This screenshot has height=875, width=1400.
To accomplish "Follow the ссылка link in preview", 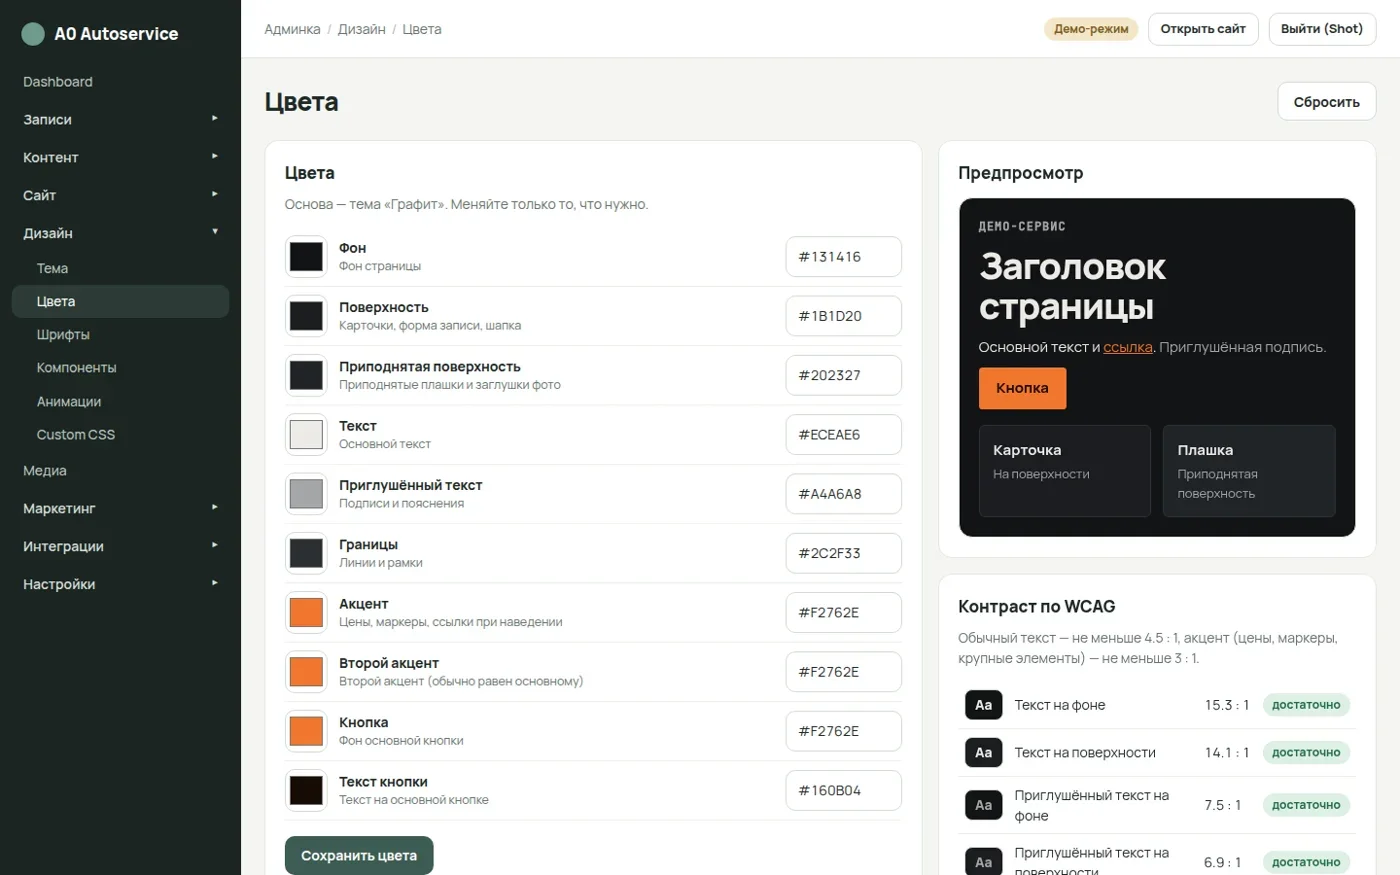I will tap(1127, 347).
